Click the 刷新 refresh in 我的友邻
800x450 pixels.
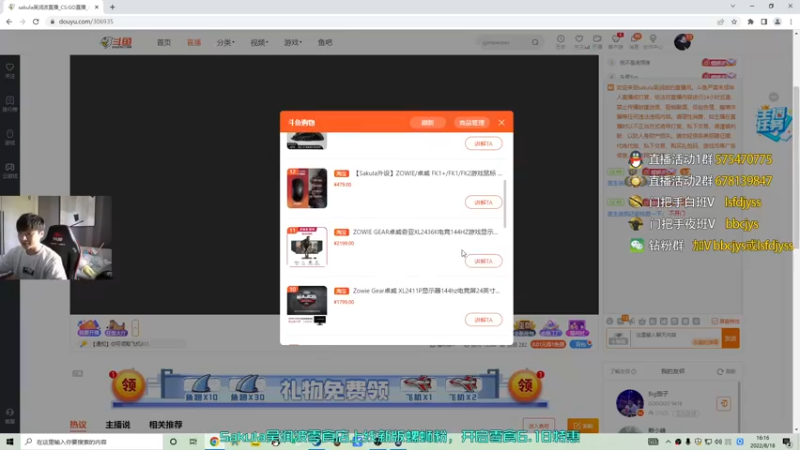pyautogui.click(x=726, y=371)
